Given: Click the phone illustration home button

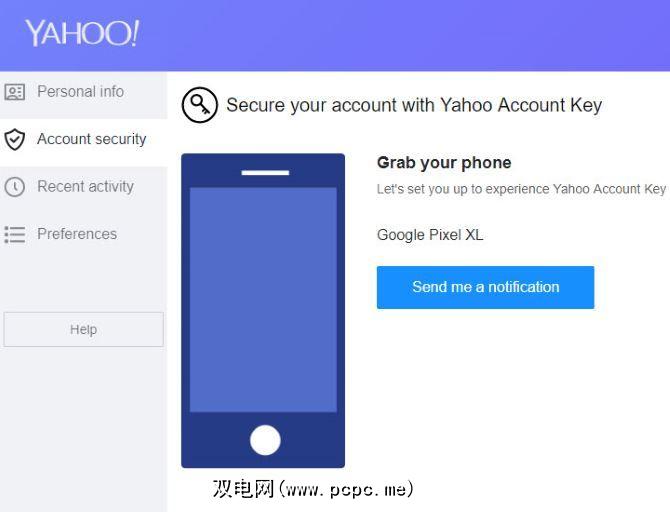Looking at the screenshot, I should pyautogui.click(x=265, y=440).
